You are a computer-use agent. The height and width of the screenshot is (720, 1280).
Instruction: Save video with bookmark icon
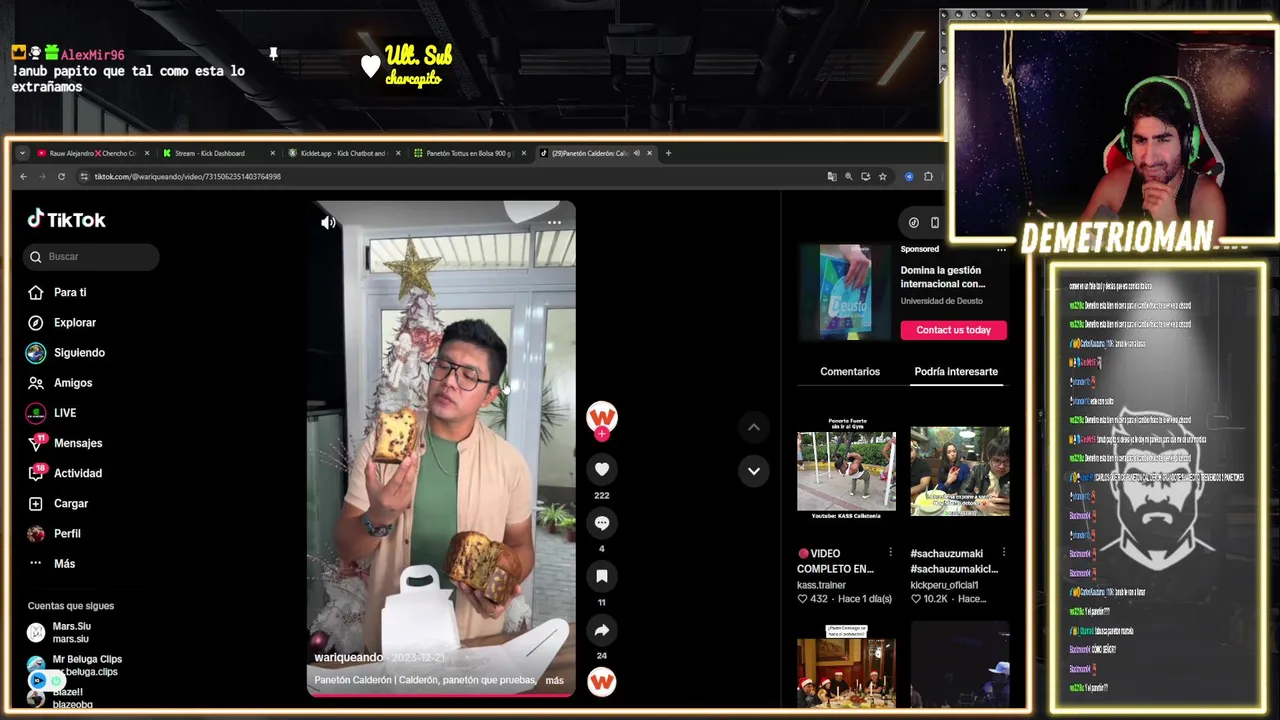[x=602, y=576]
